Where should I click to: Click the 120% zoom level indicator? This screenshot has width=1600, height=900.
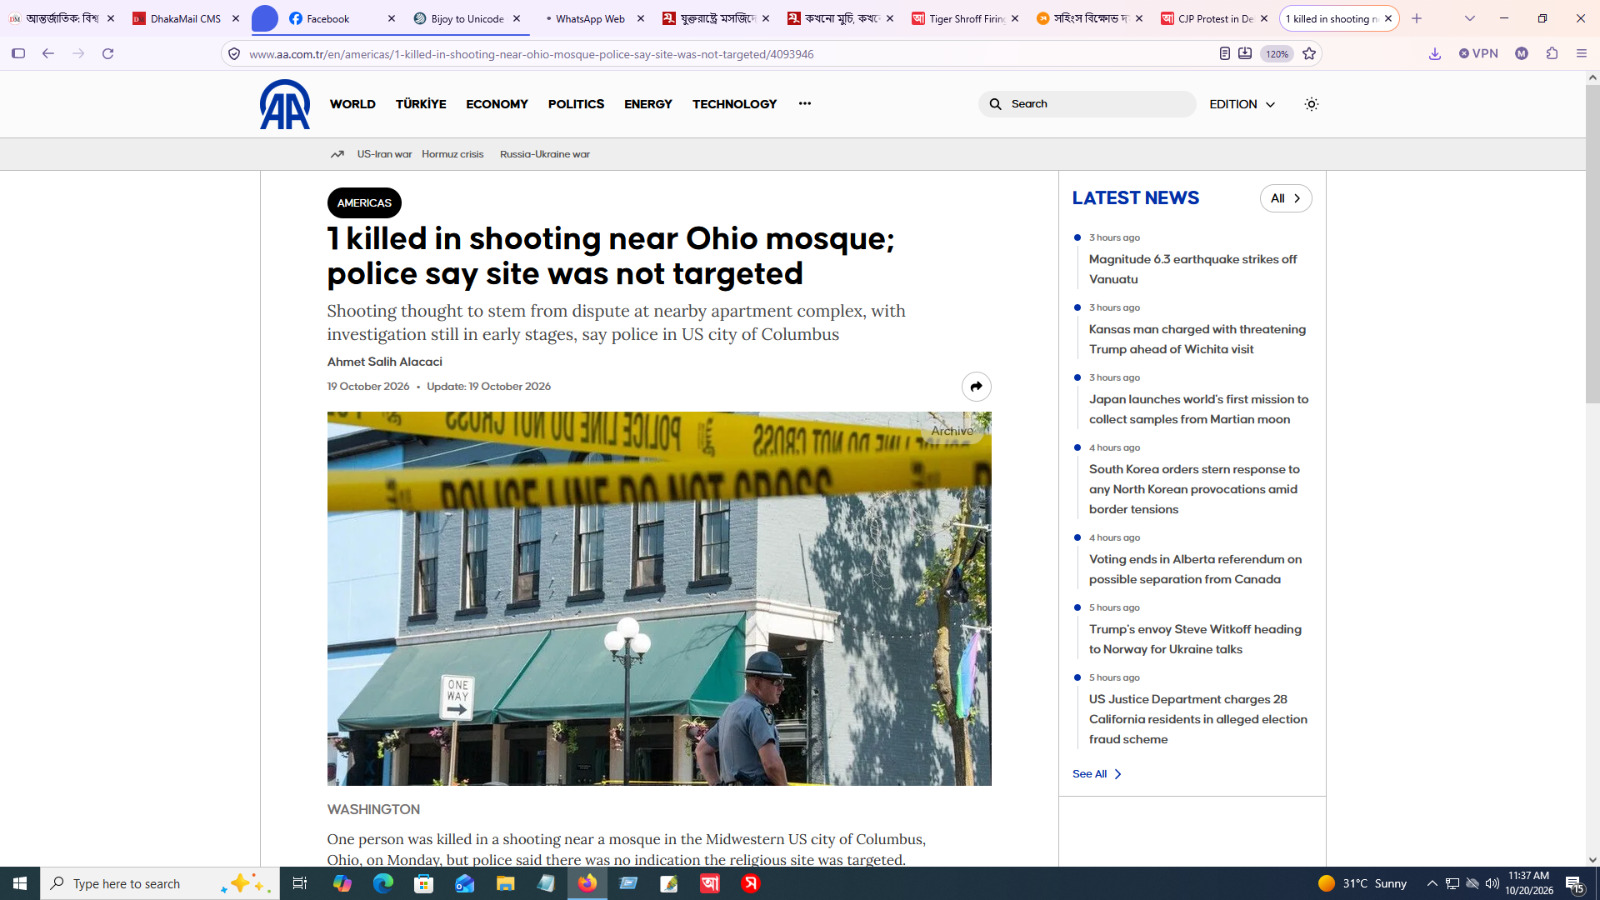1277,54
